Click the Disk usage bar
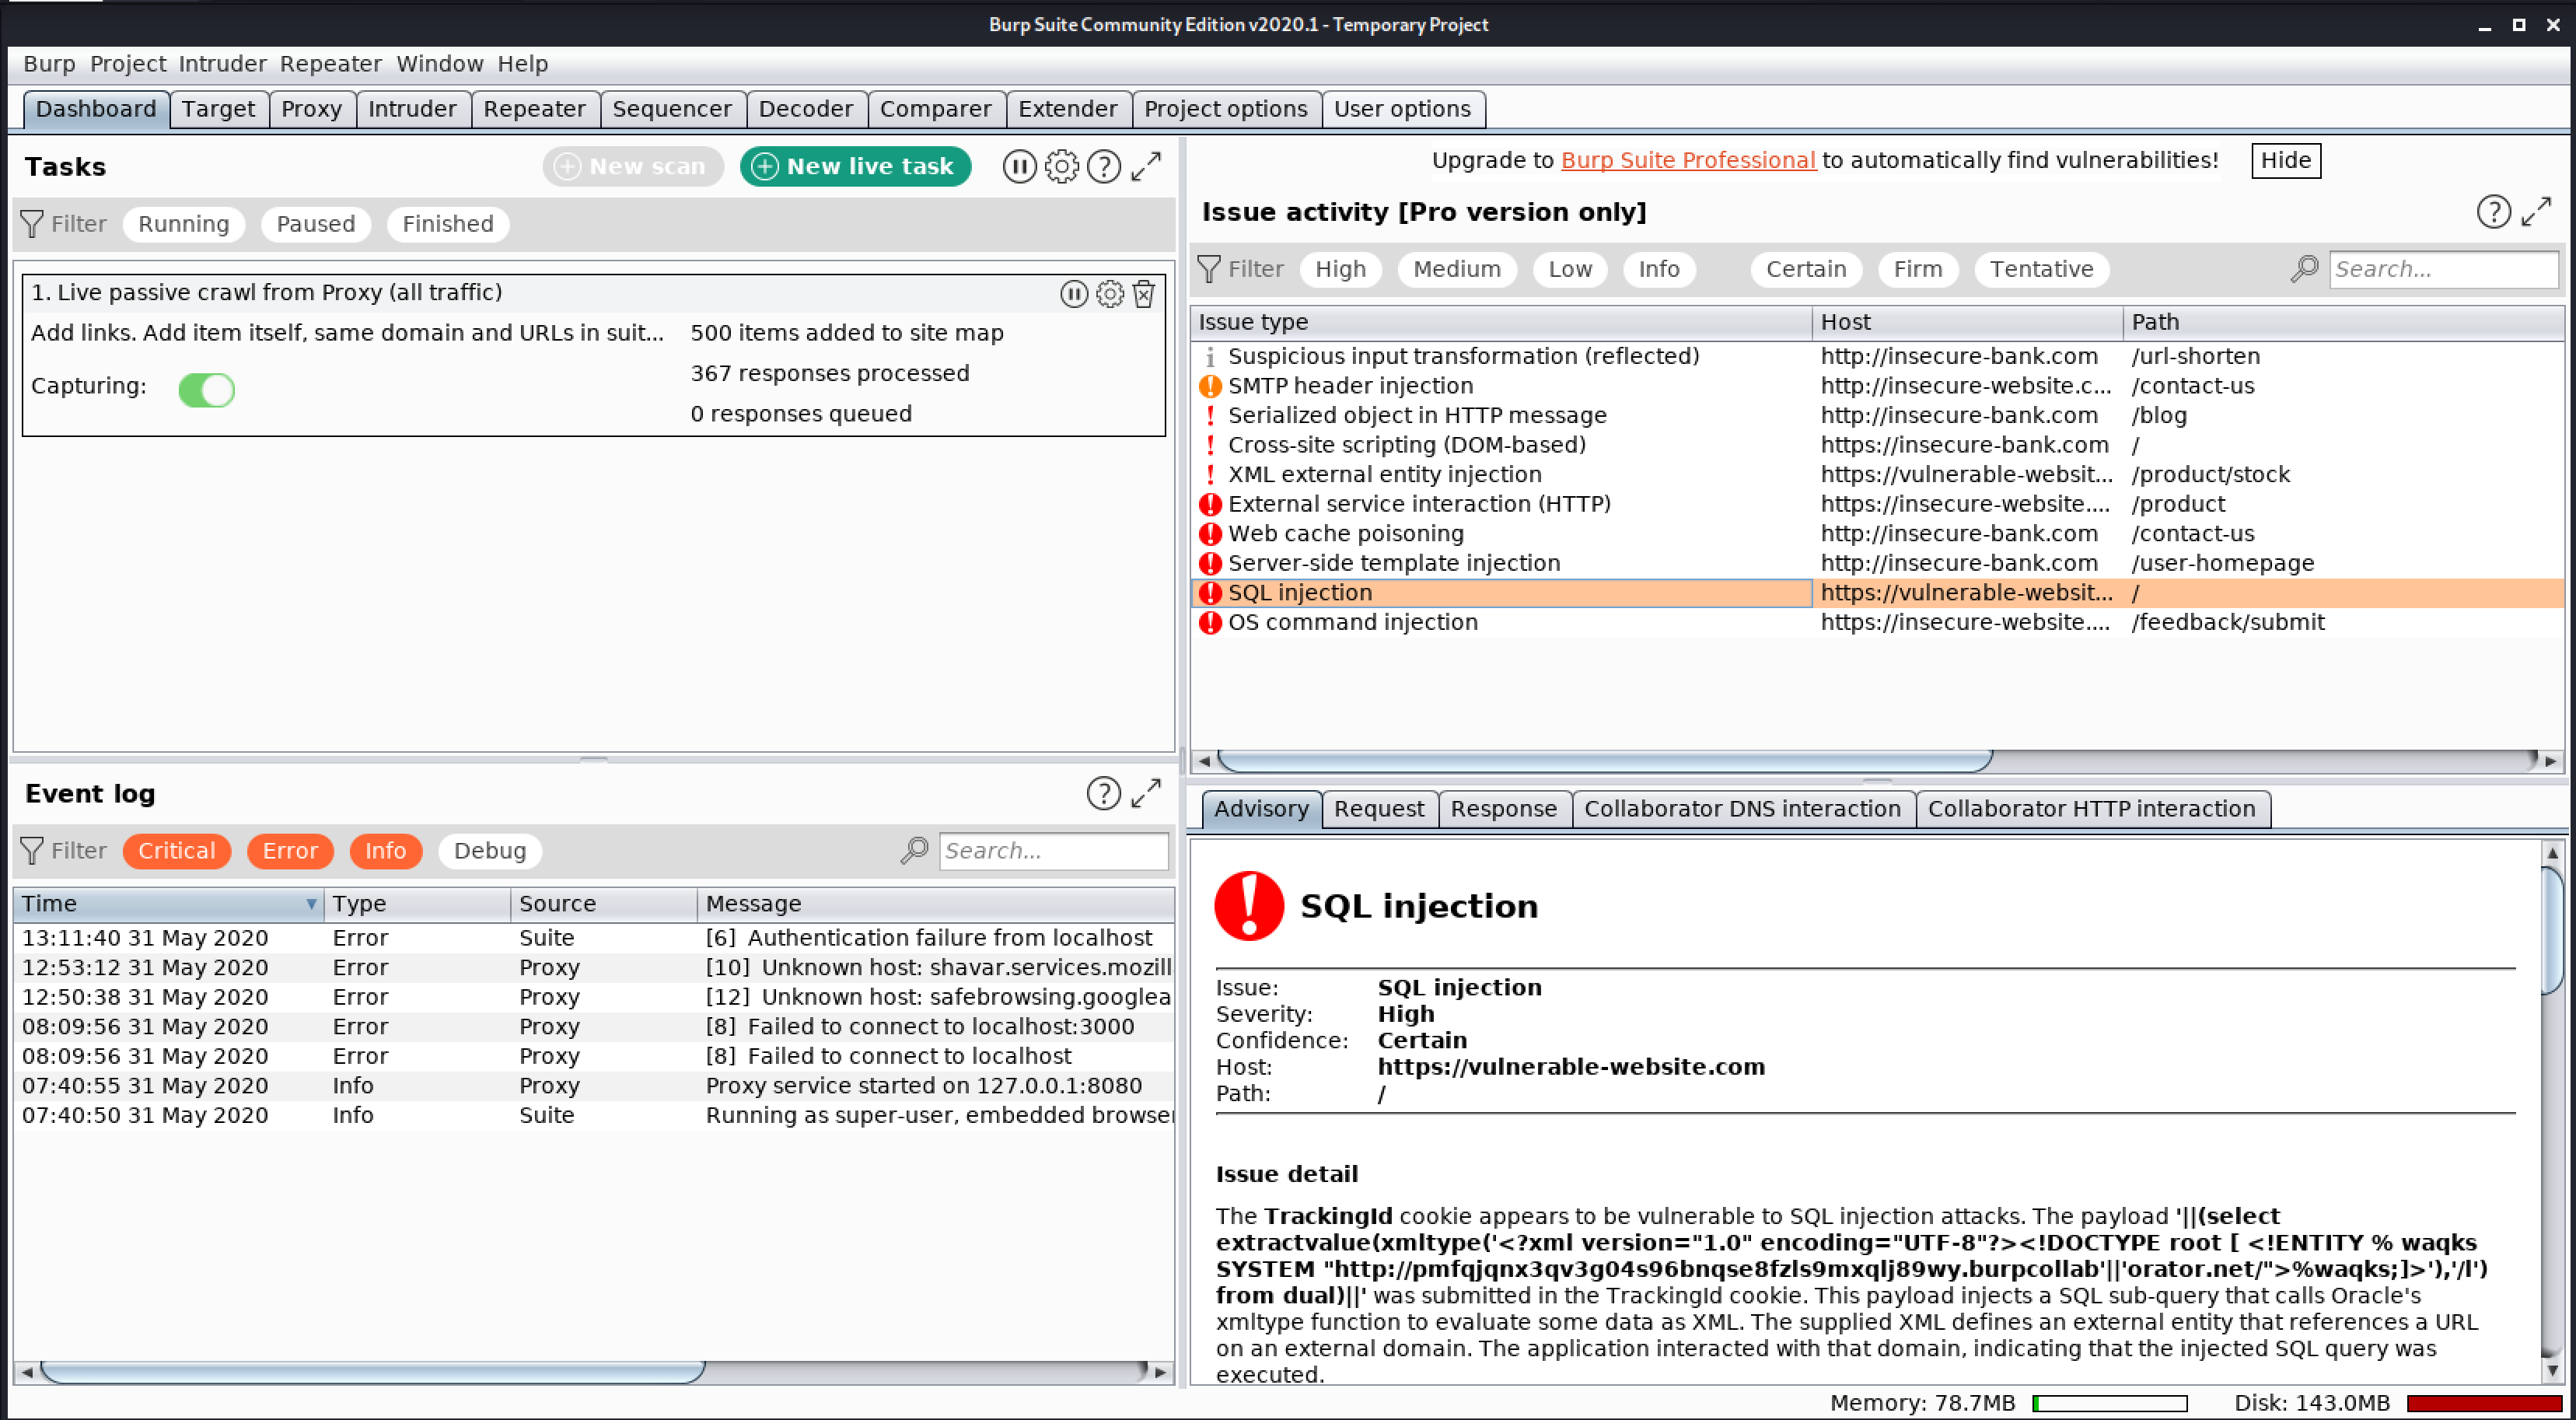The height and width of the screenshot is (1420, 2576). coord(2484,1404)
